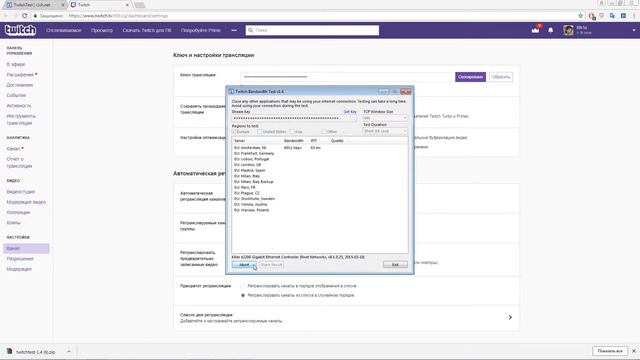This screenshot has width=640, height=360.
Task: Reload the browser page
Action: pyautogui.click(x=24, y=16)
